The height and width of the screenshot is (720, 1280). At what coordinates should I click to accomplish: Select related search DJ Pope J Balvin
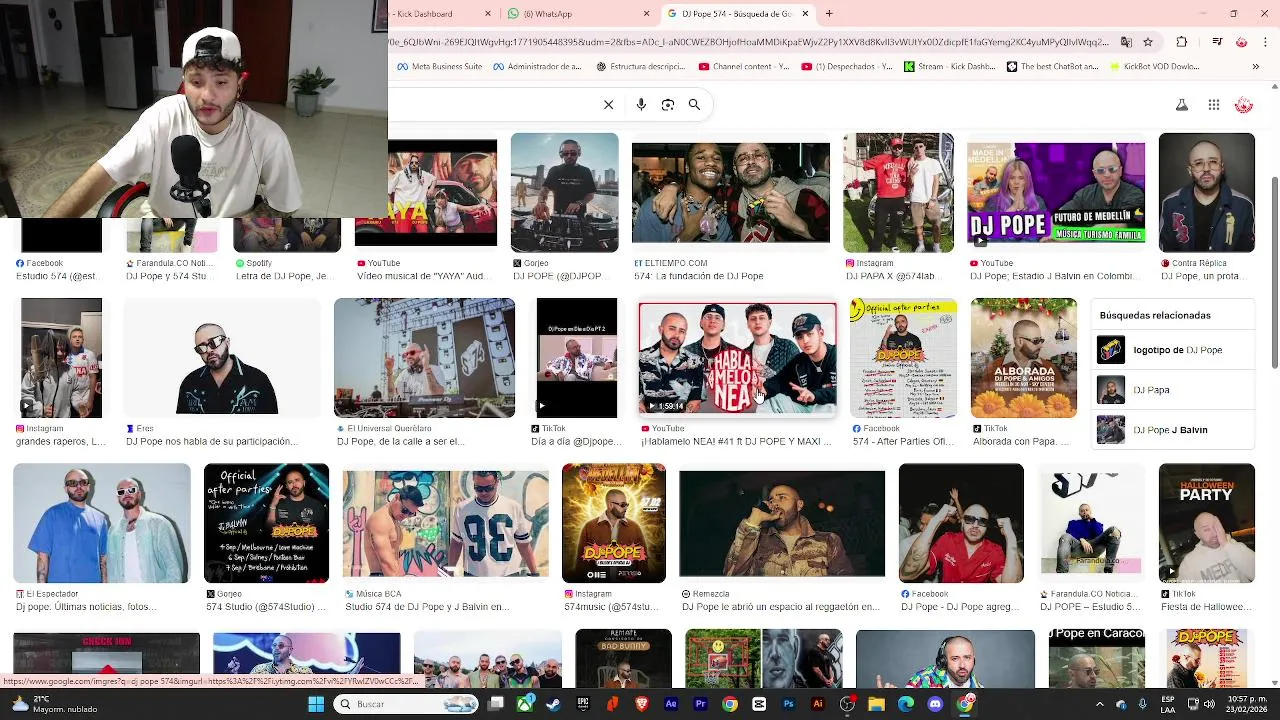pyautogui.click(x=1173, y=430)
